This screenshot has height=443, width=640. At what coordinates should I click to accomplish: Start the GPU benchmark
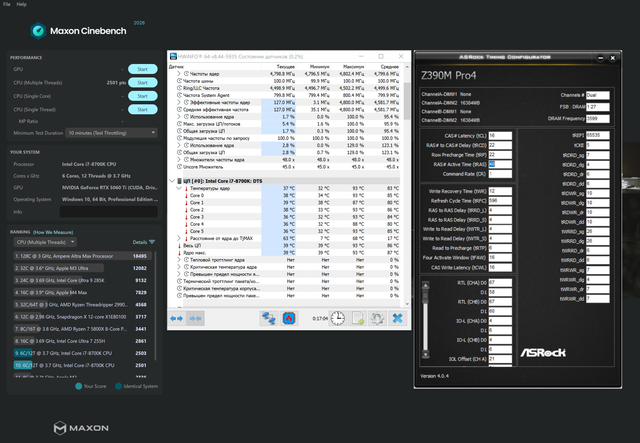coord(142,69)
